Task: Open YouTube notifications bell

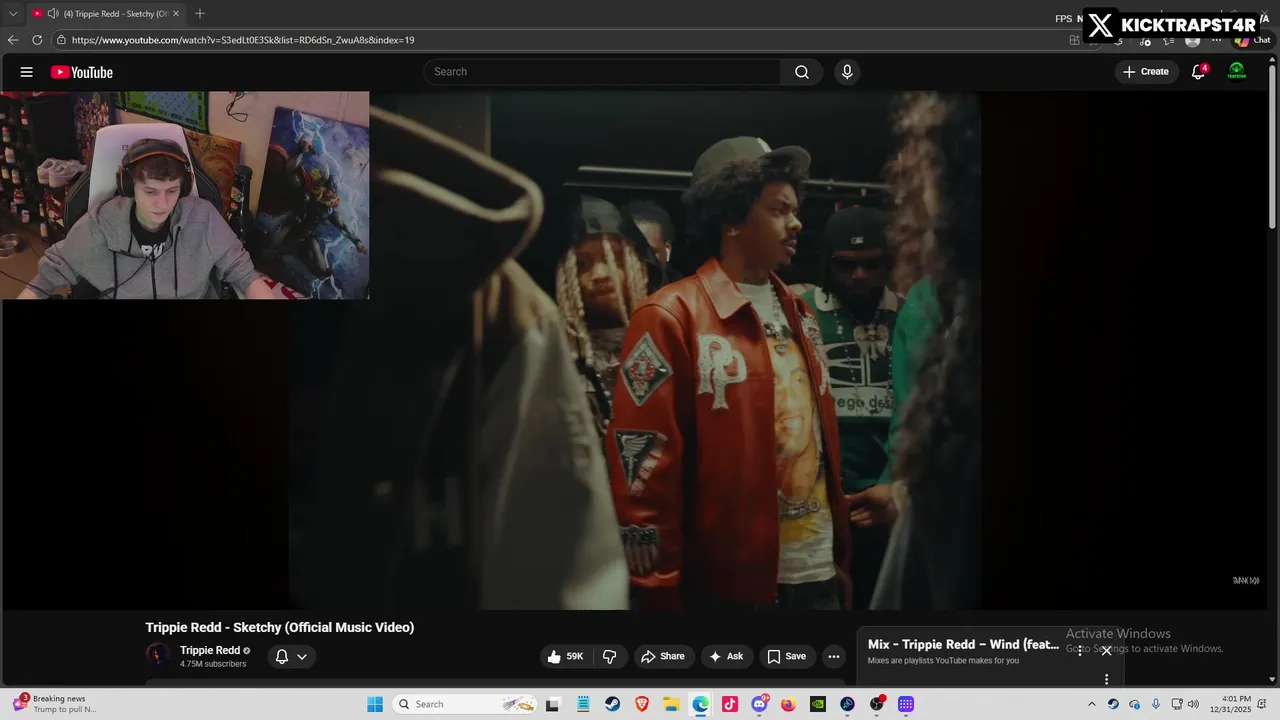Action: [1198, 72]
